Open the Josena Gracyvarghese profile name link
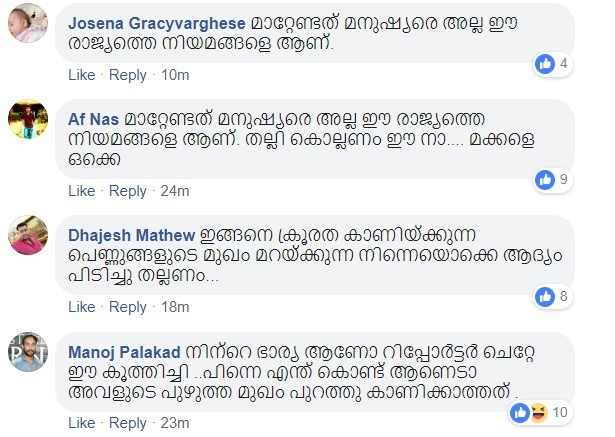Viewport: 615px width, 437px height. [156, 24]
